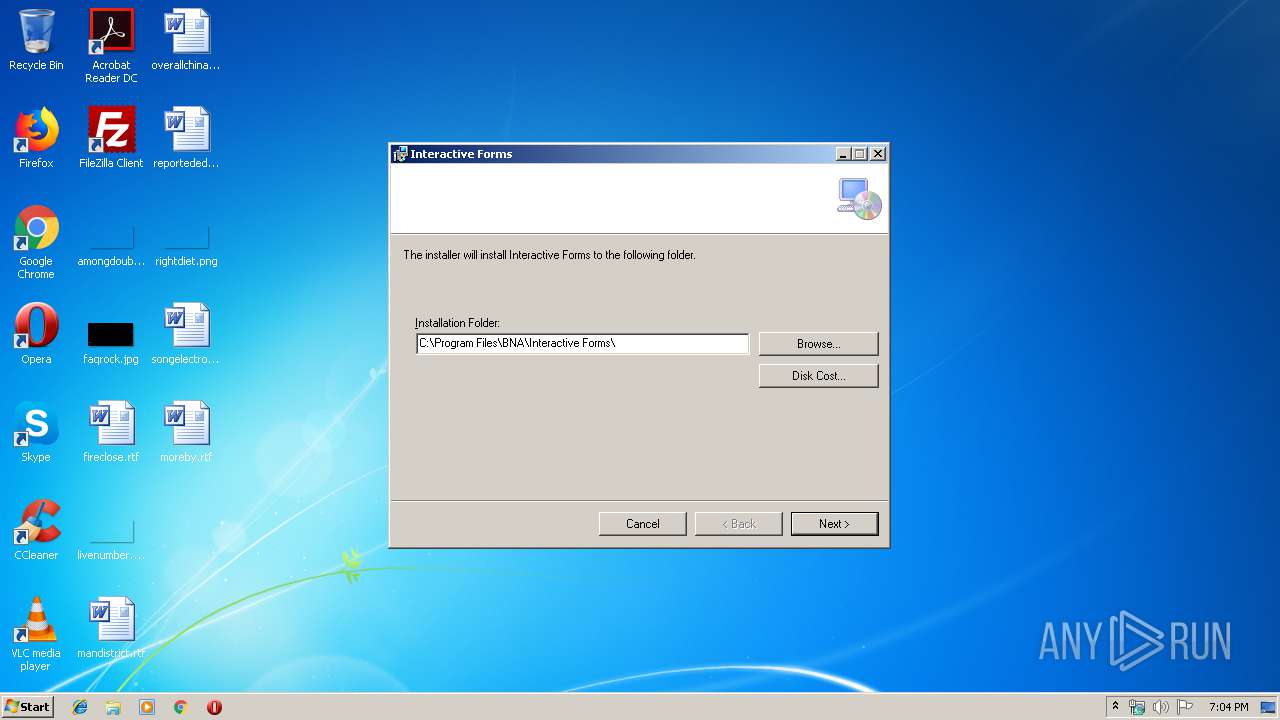Select the amongdoub file icon
Viewport: 1280px width, 720px height.
click(111, 243)
